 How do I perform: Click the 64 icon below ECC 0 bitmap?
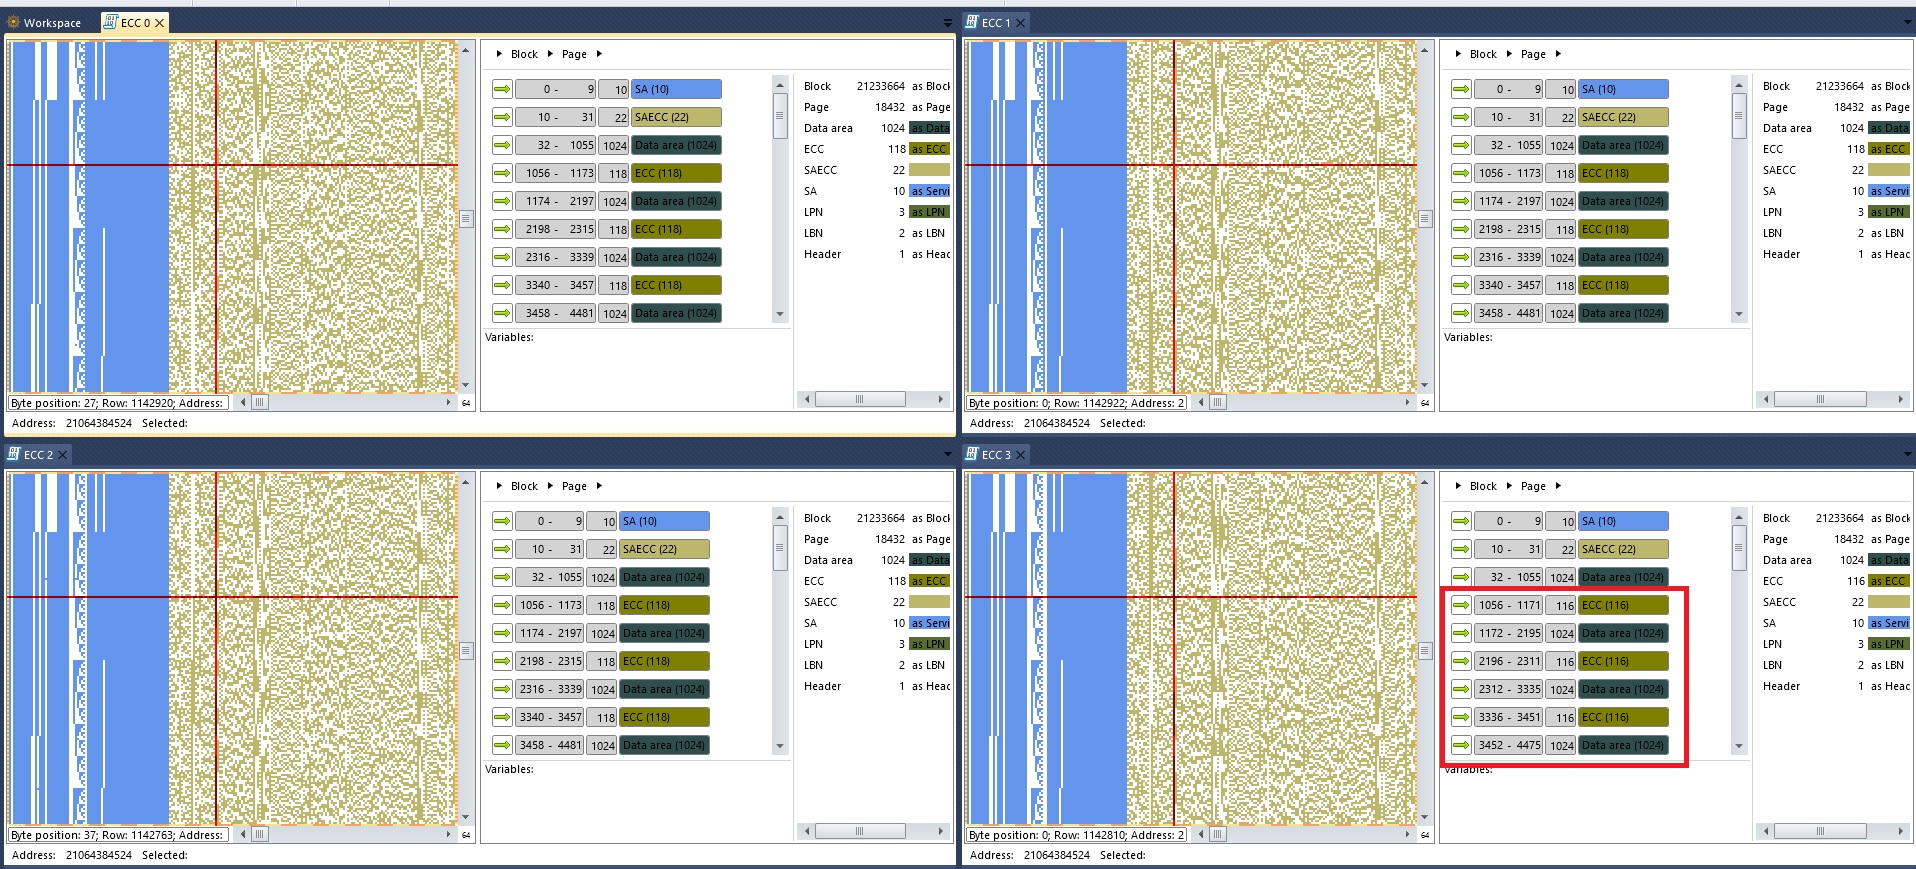point(466,403)
